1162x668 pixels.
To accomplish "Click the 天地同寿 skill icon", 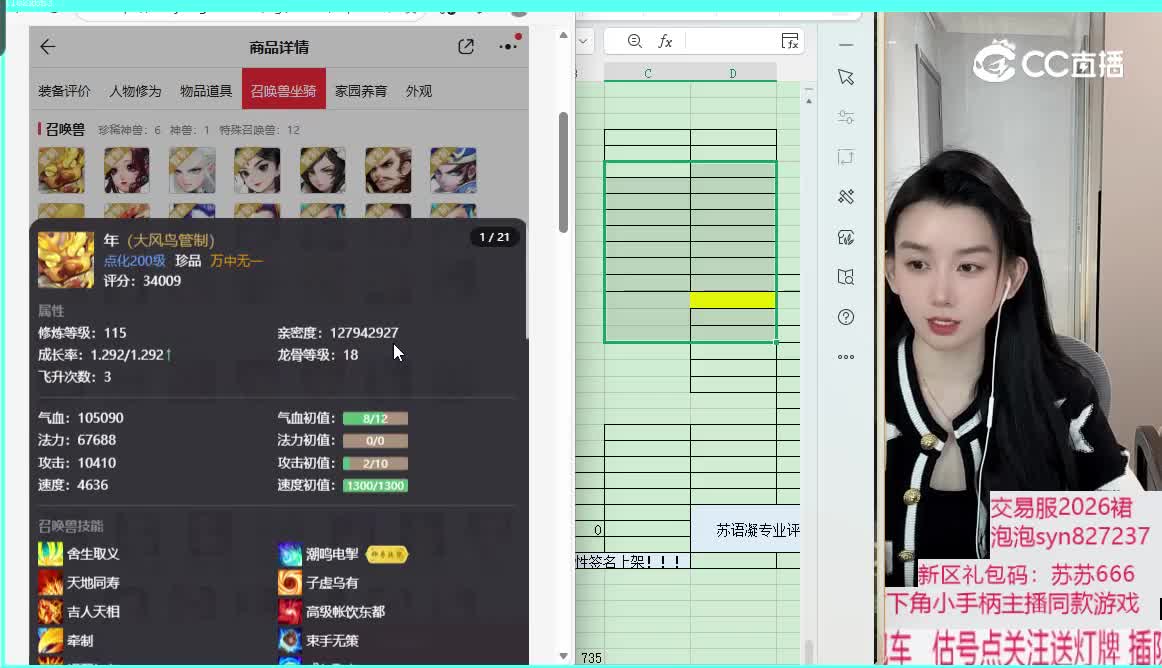I will point(50,583).
